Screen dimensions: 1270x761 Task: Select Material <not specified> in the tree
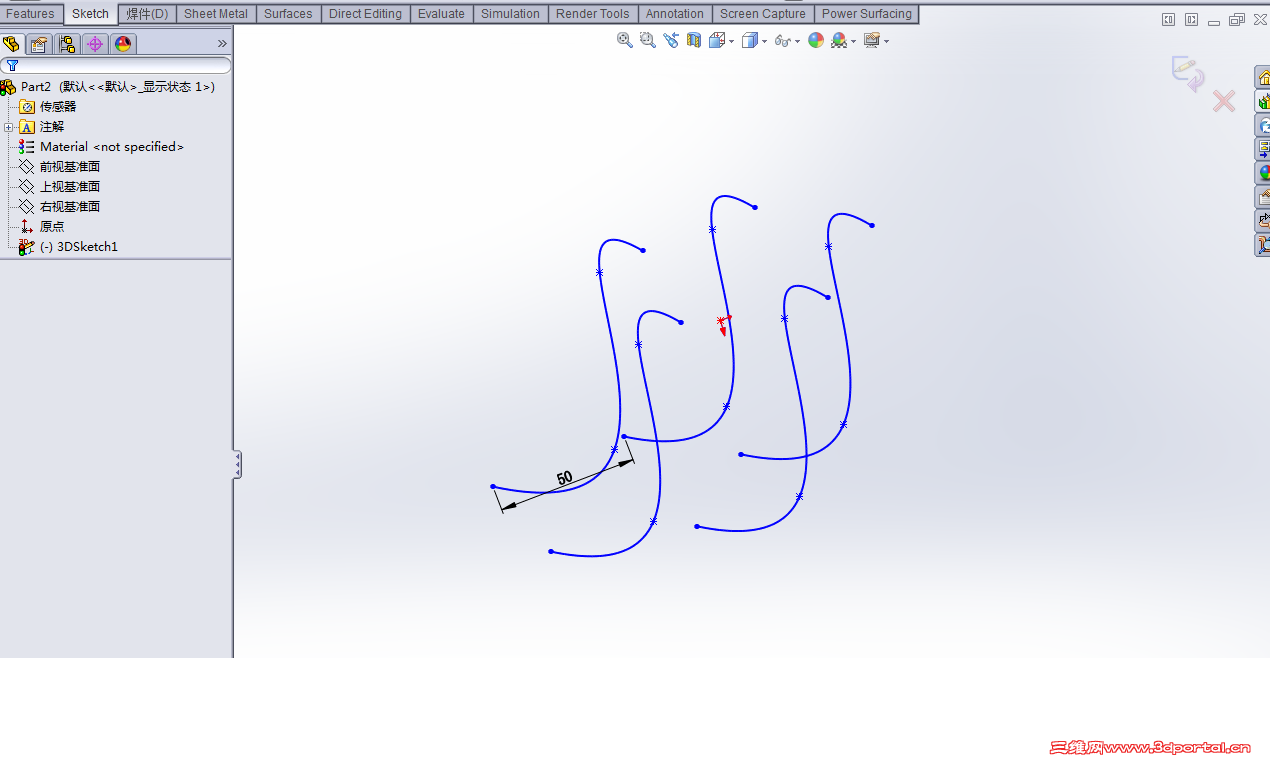click(x=102, y=146)
